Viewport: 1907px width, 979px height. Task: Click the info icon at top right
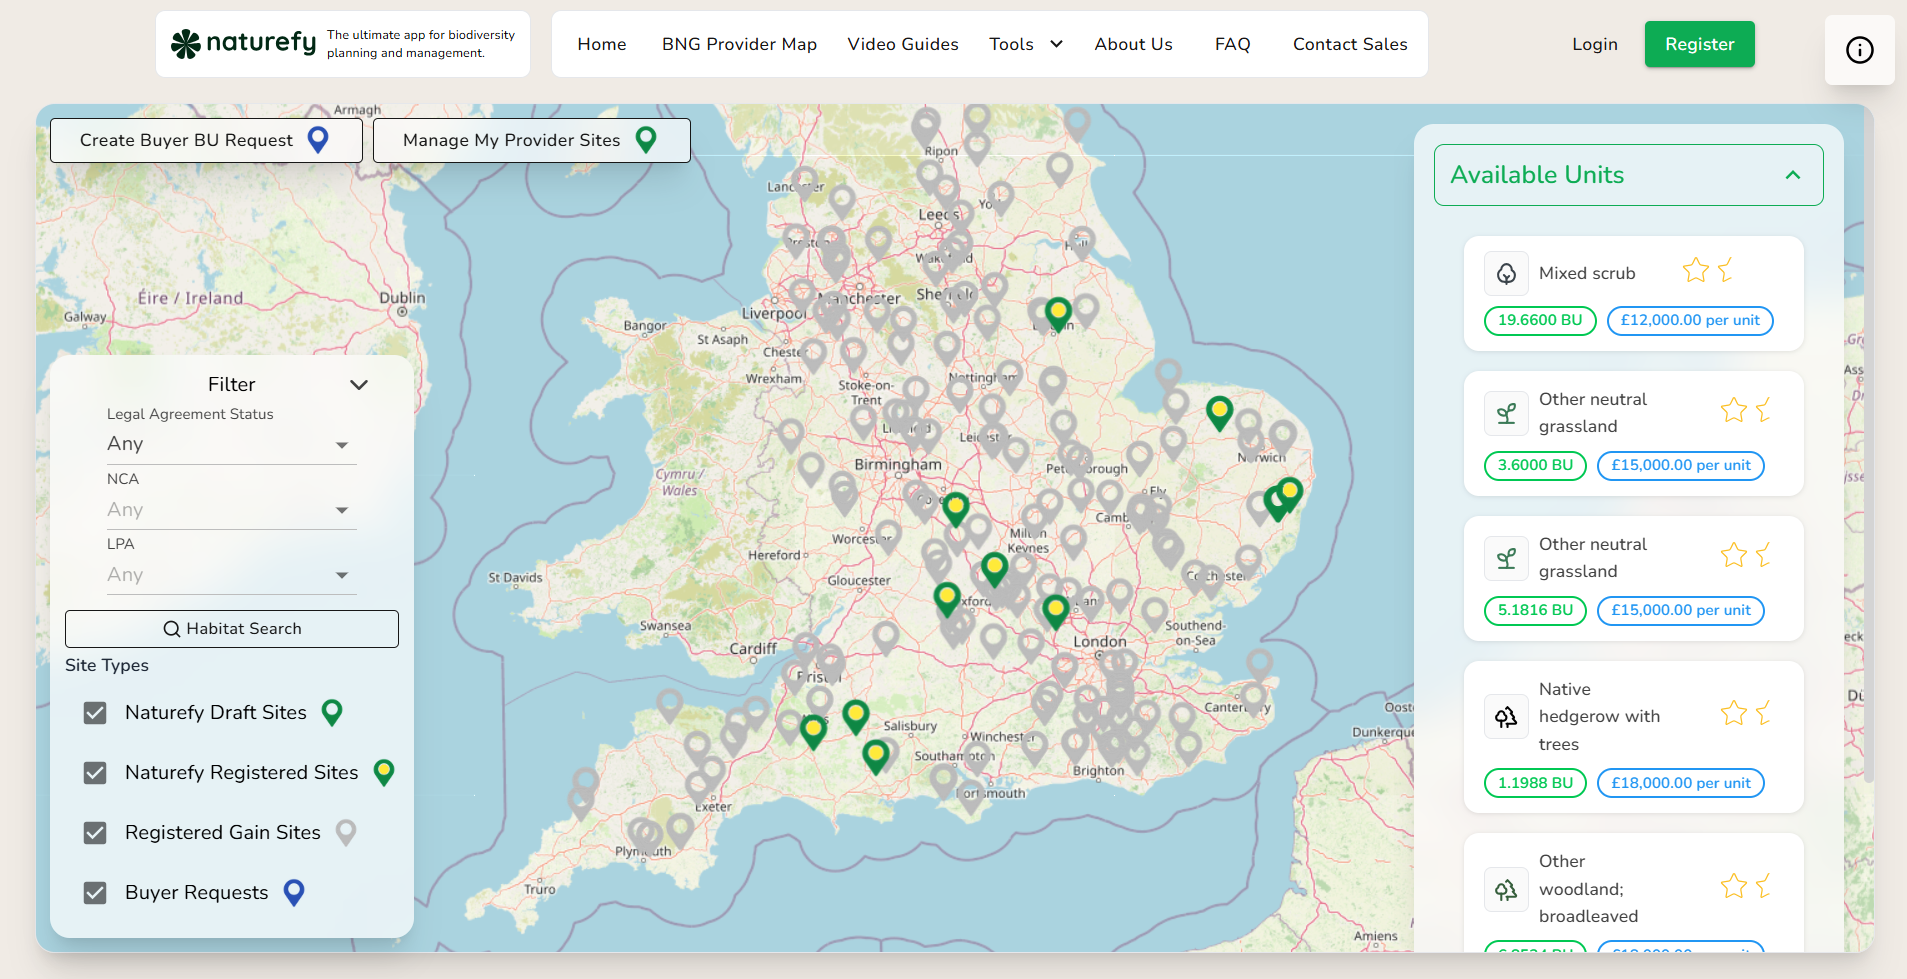pyautogui.click(x=1859, y=50)
